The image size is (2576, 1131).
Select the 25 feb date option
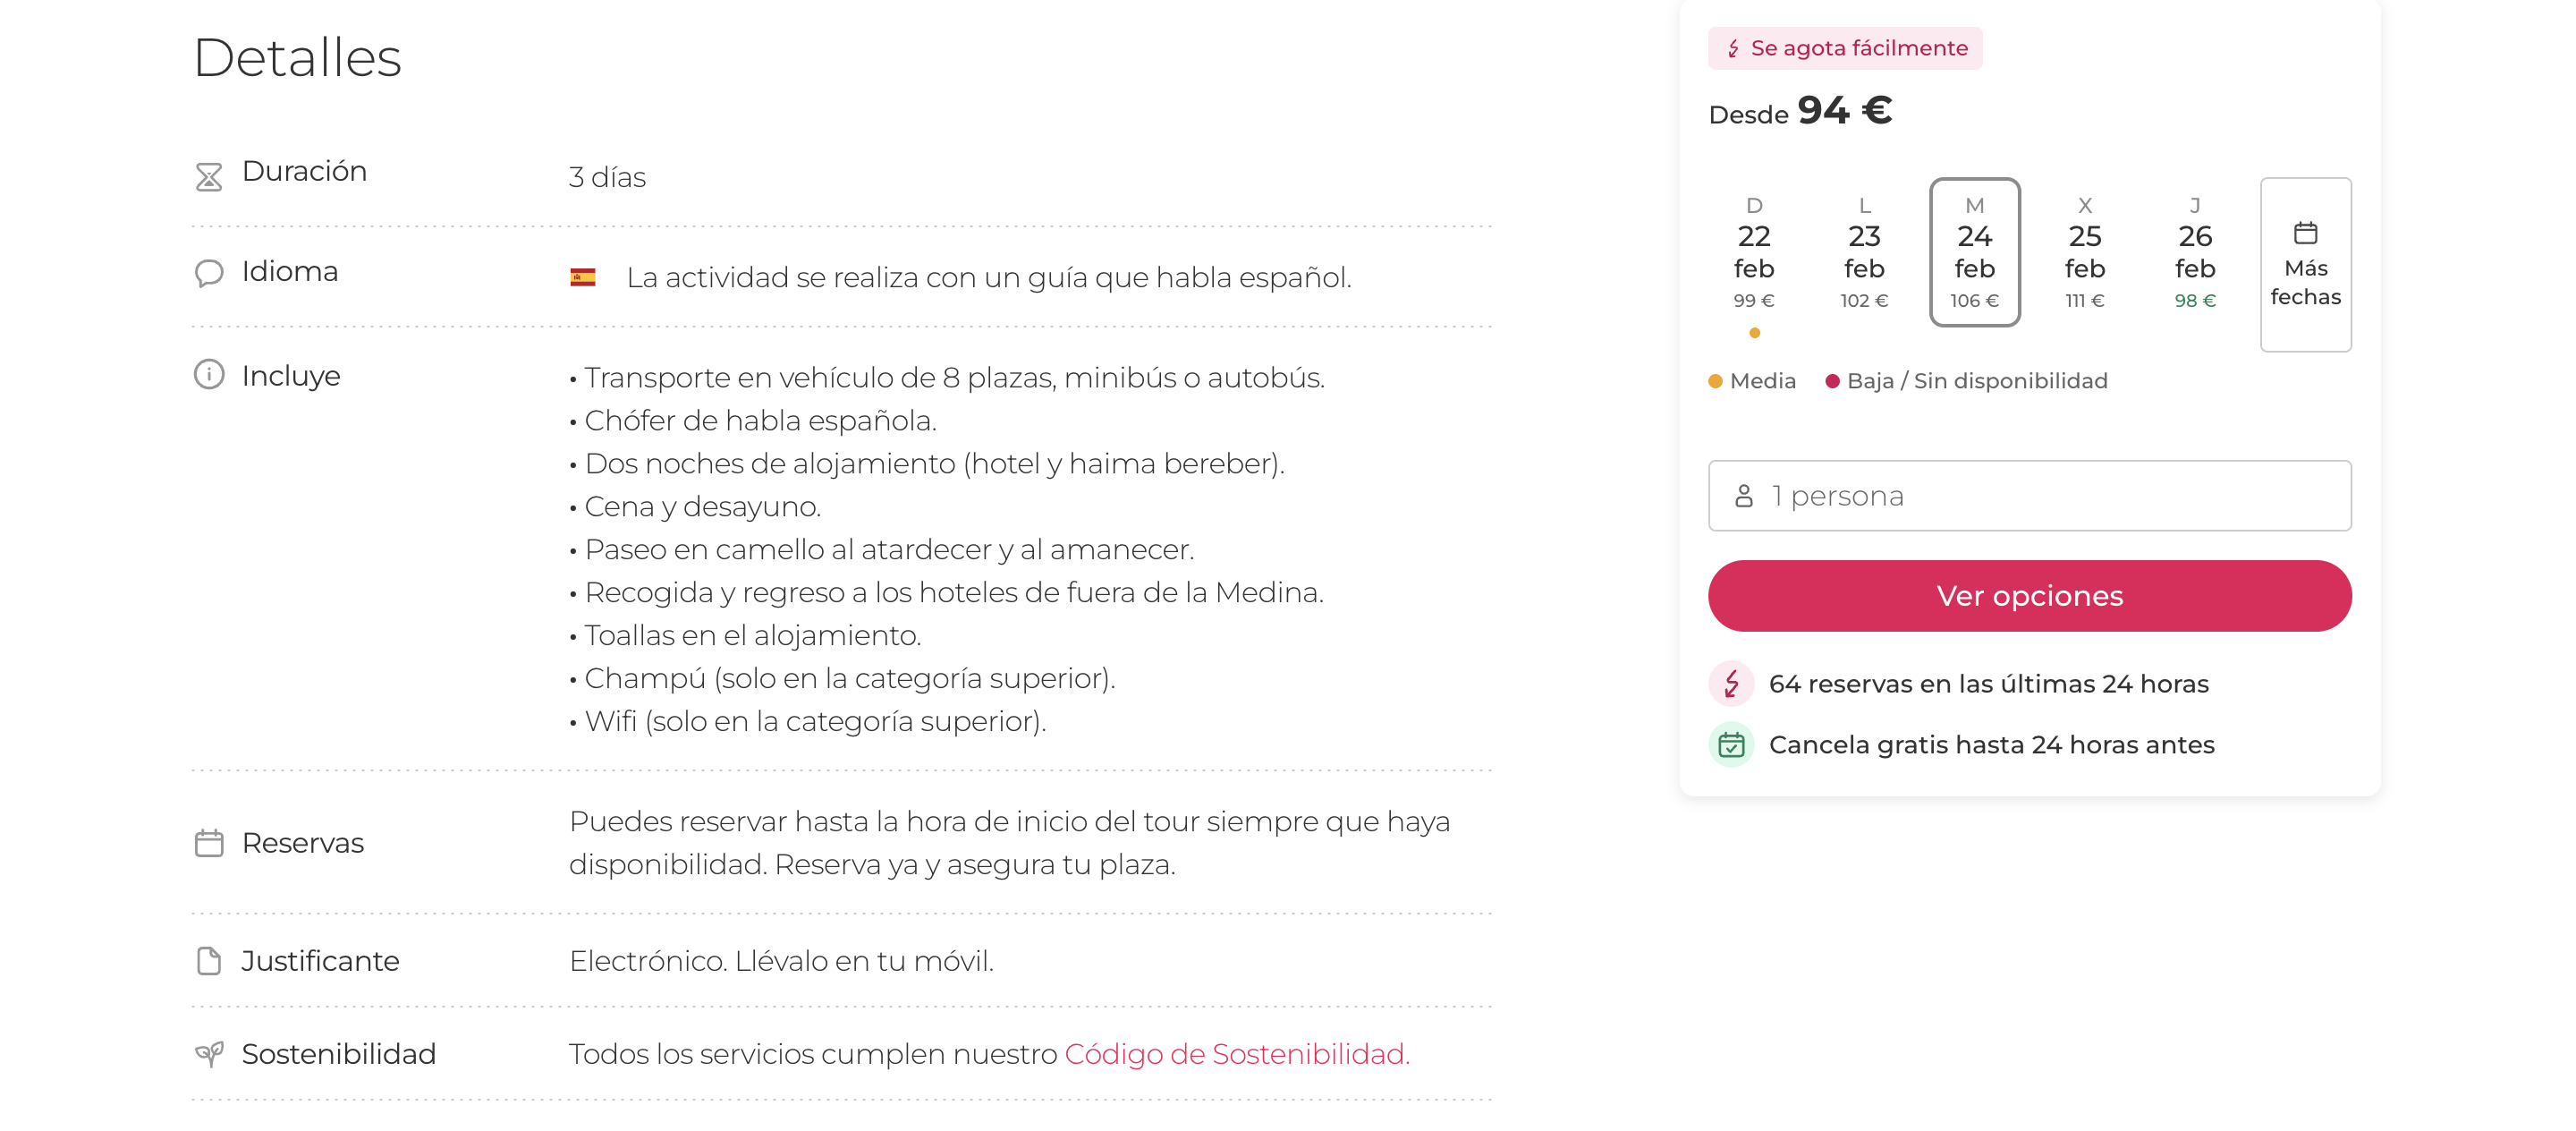[2085, 252]
